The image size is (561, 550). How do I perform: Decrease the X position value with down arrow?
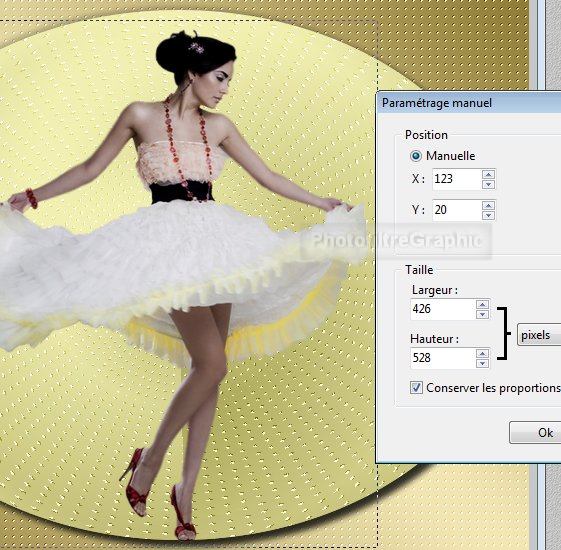(488, 184)
